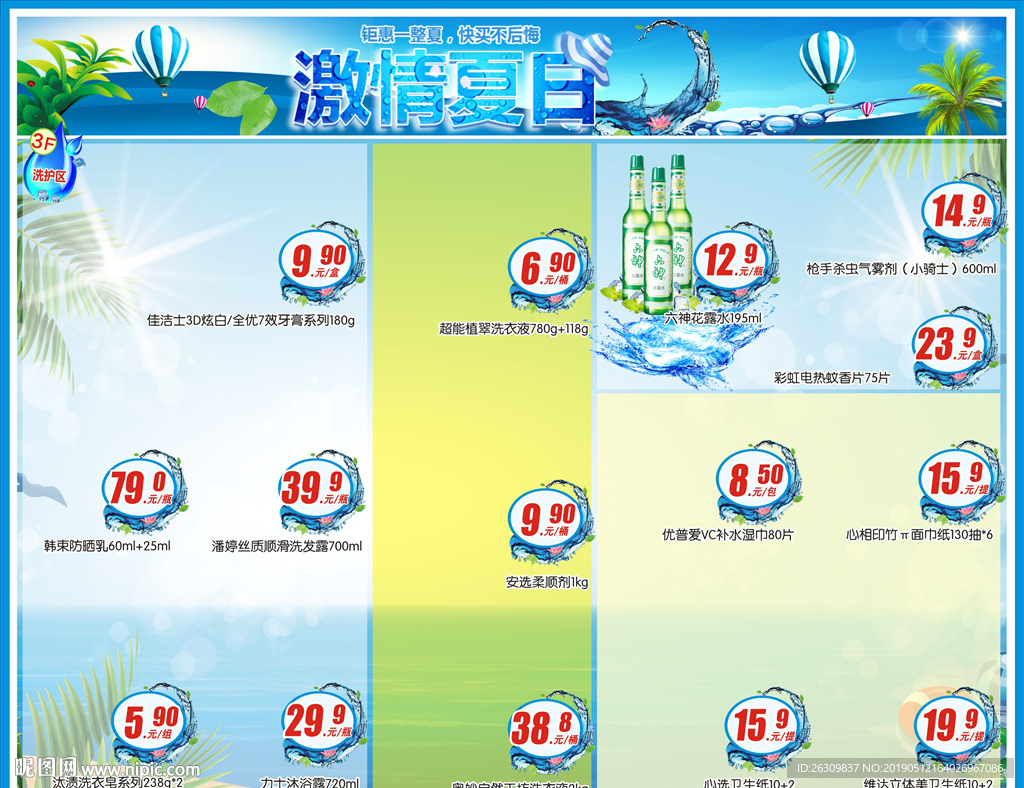
Task: Select text 潘婷丝质顺滑洗发露700ml
Action: 287,546
